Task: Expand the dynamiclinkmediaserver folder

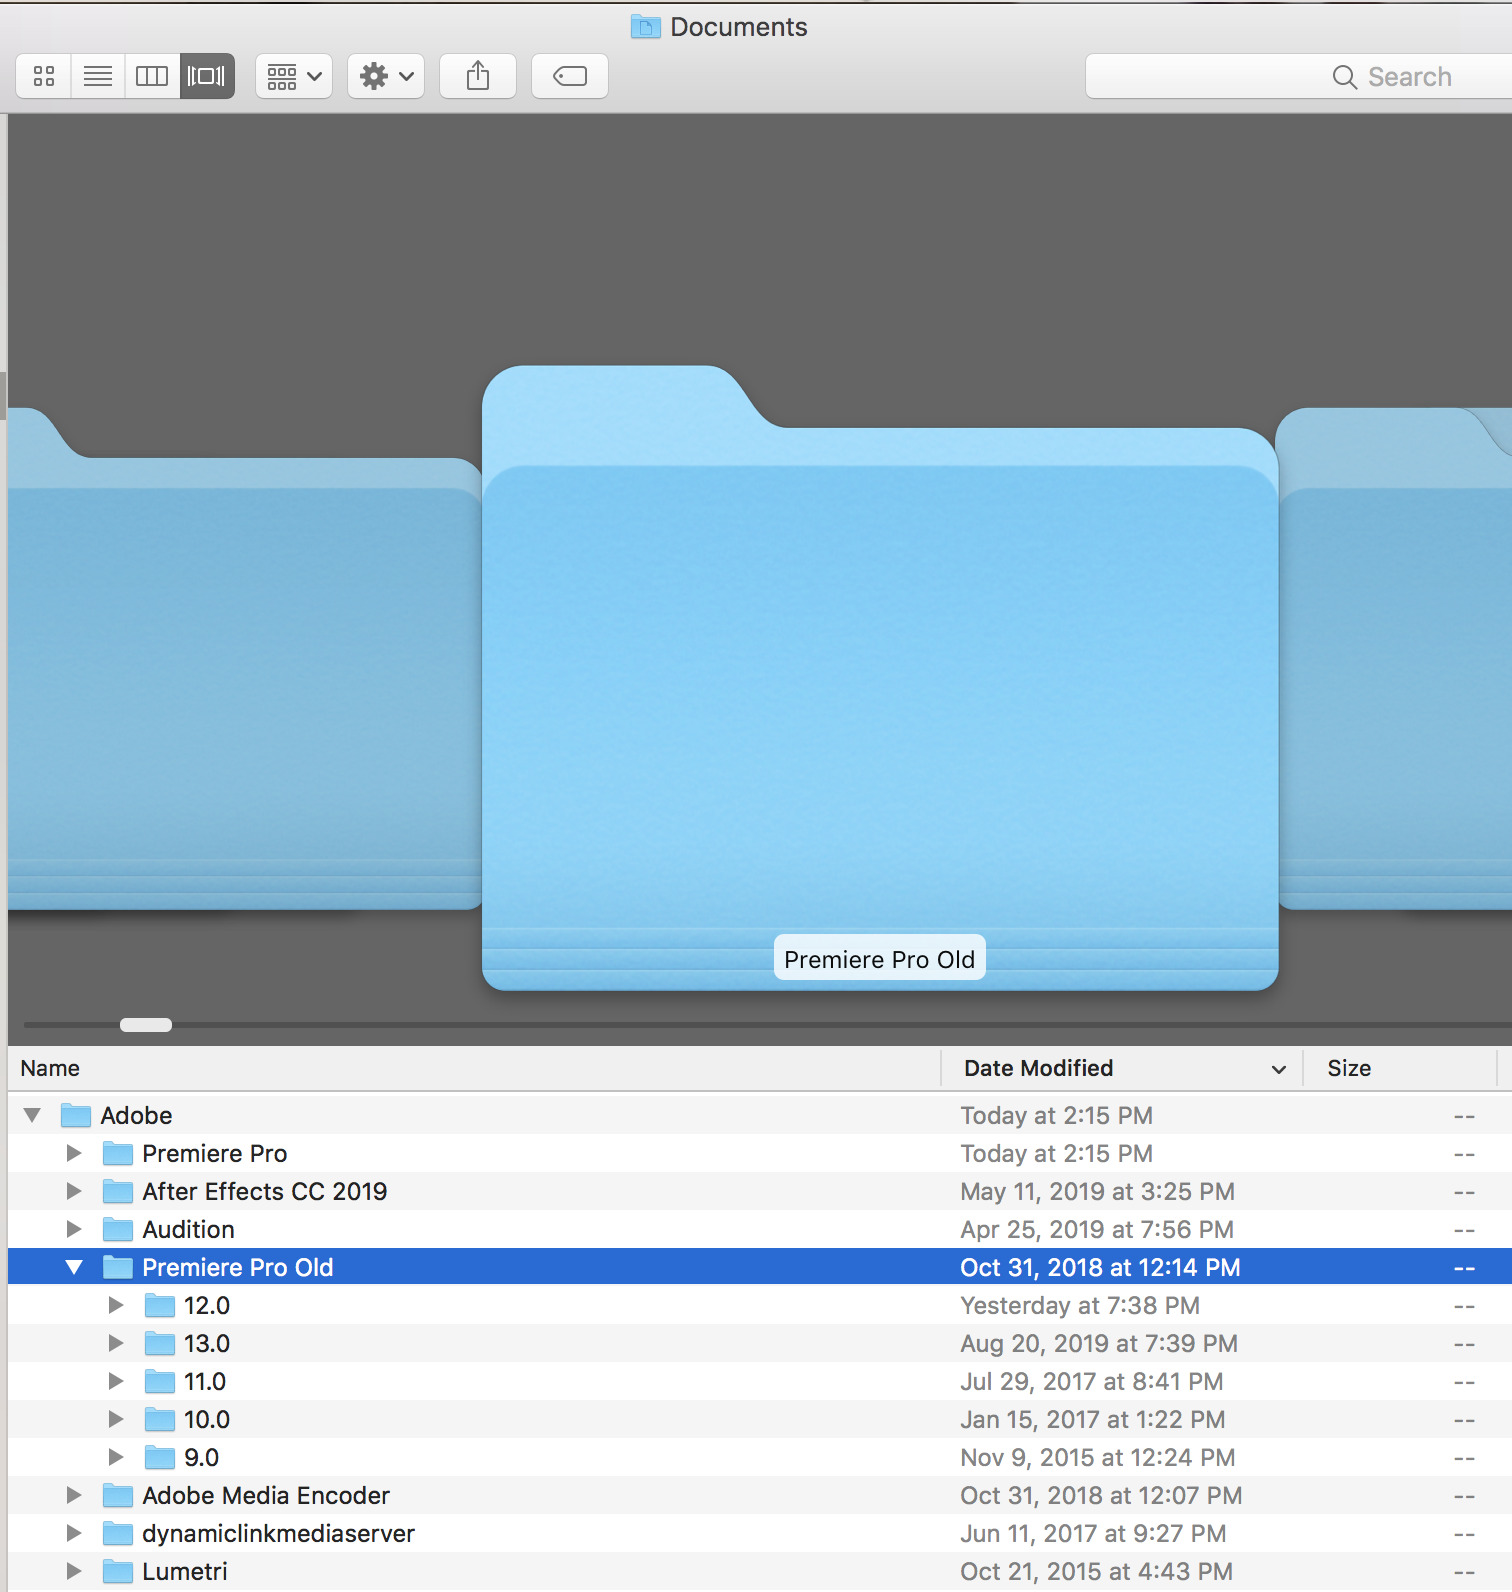Action: (74, 1533)
